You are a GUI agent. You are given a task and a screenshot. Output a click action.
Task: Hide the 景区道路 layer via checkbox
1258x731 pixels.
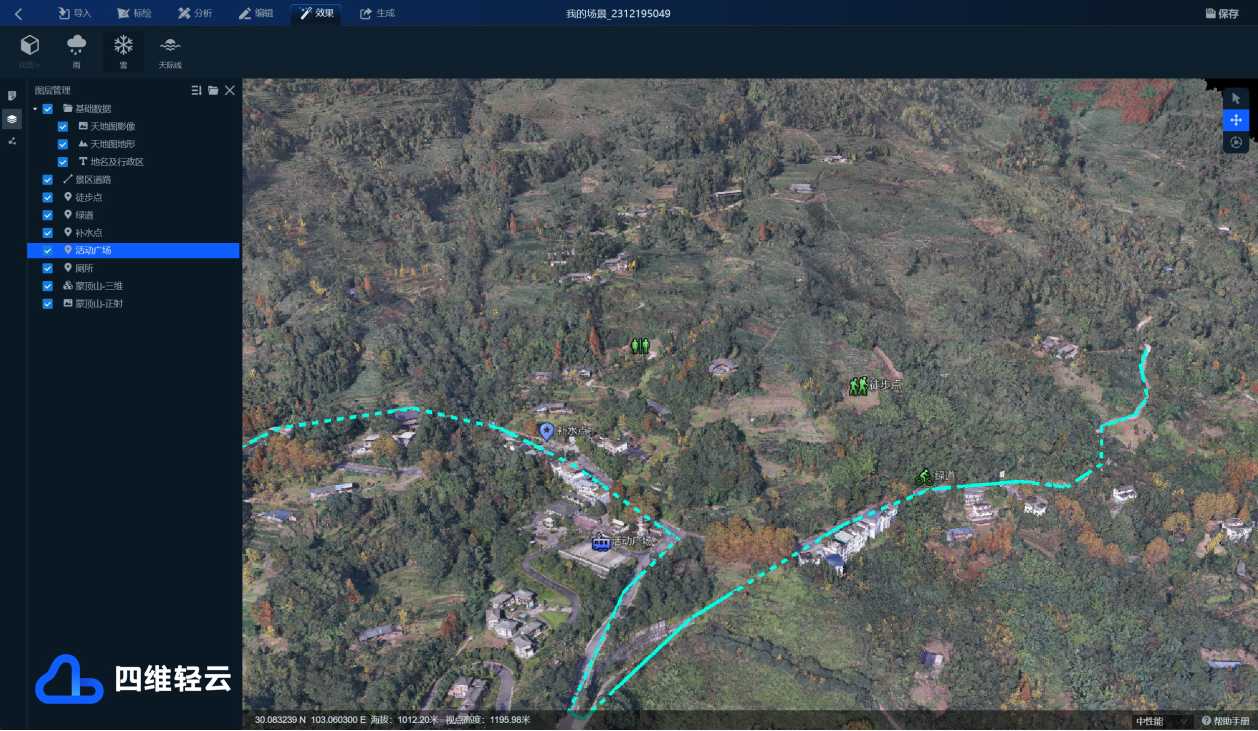[x=47, y=179]
